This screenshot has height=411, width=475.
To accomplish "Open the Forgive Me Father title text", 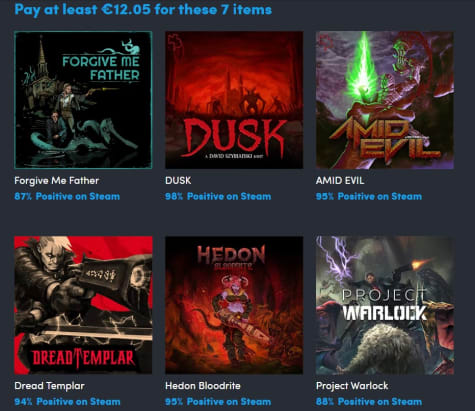I will [57, 181].
